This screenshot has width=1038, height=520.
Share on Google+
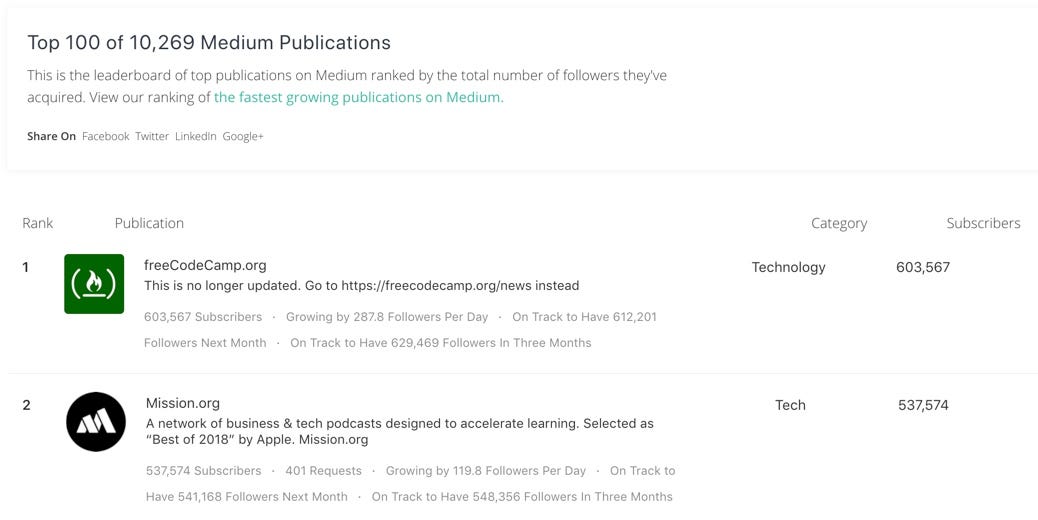[243, 136]
